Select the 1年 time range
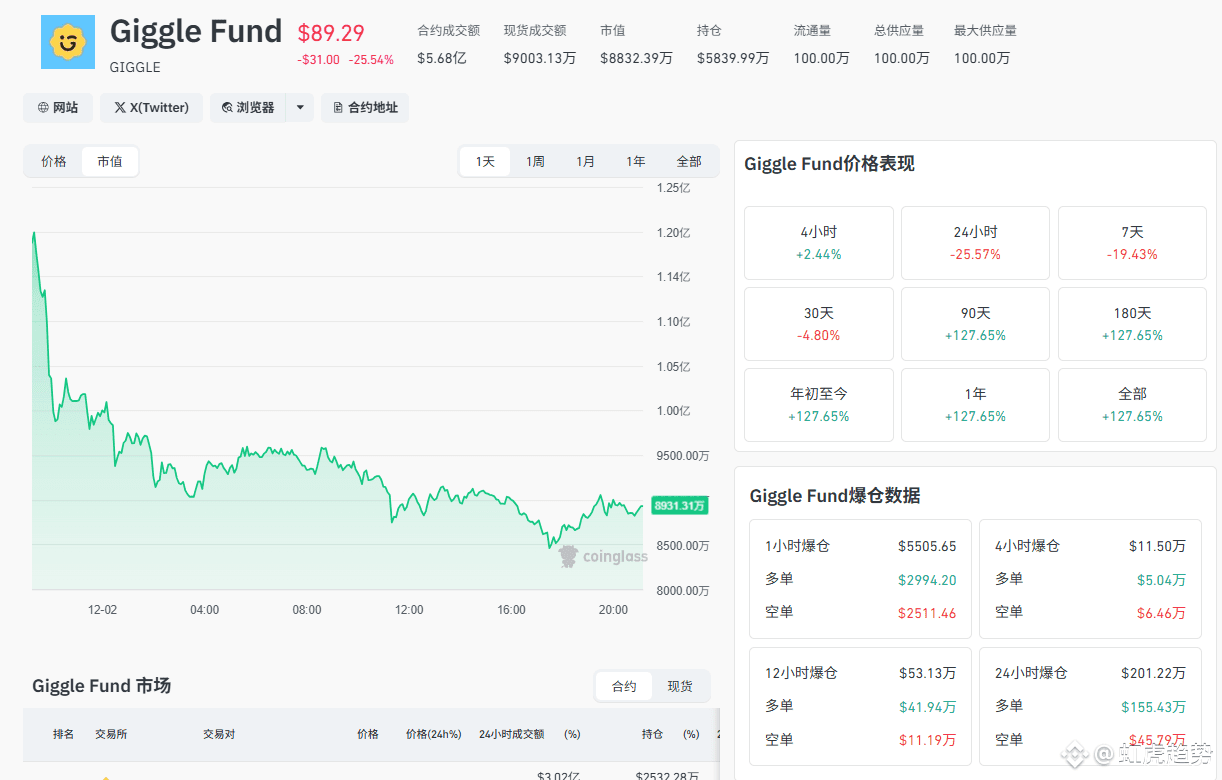 click(x=636, y=161)
